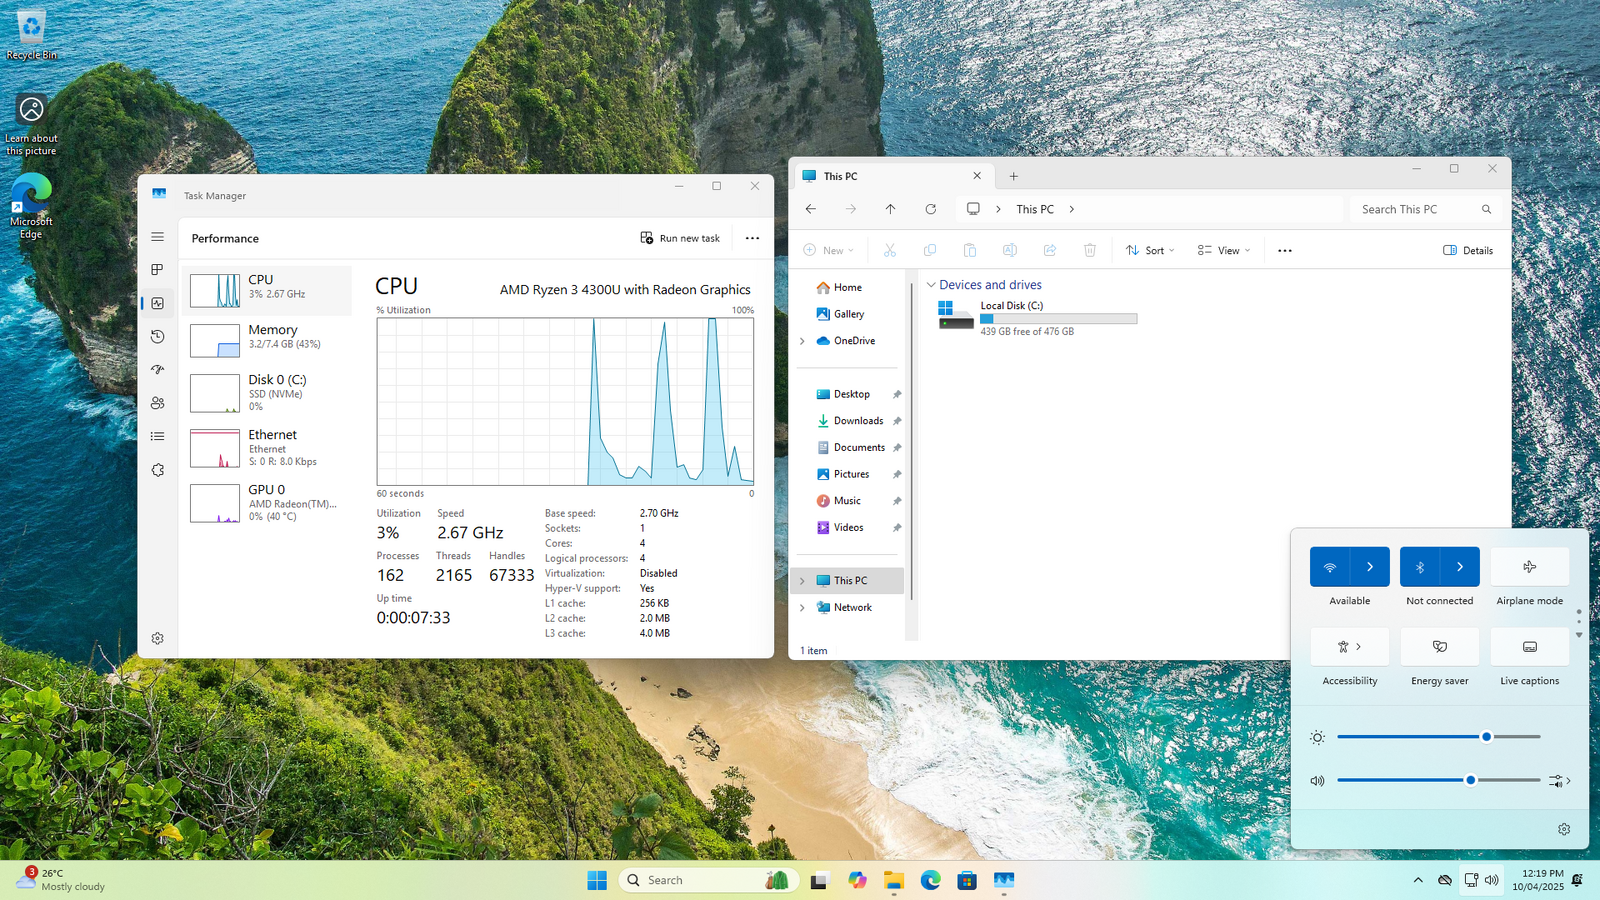Image resolution: width=1600 pixels, height=900 pixels.
Task: Click the volume slider in quick settings
Action: click(1438, 780)
